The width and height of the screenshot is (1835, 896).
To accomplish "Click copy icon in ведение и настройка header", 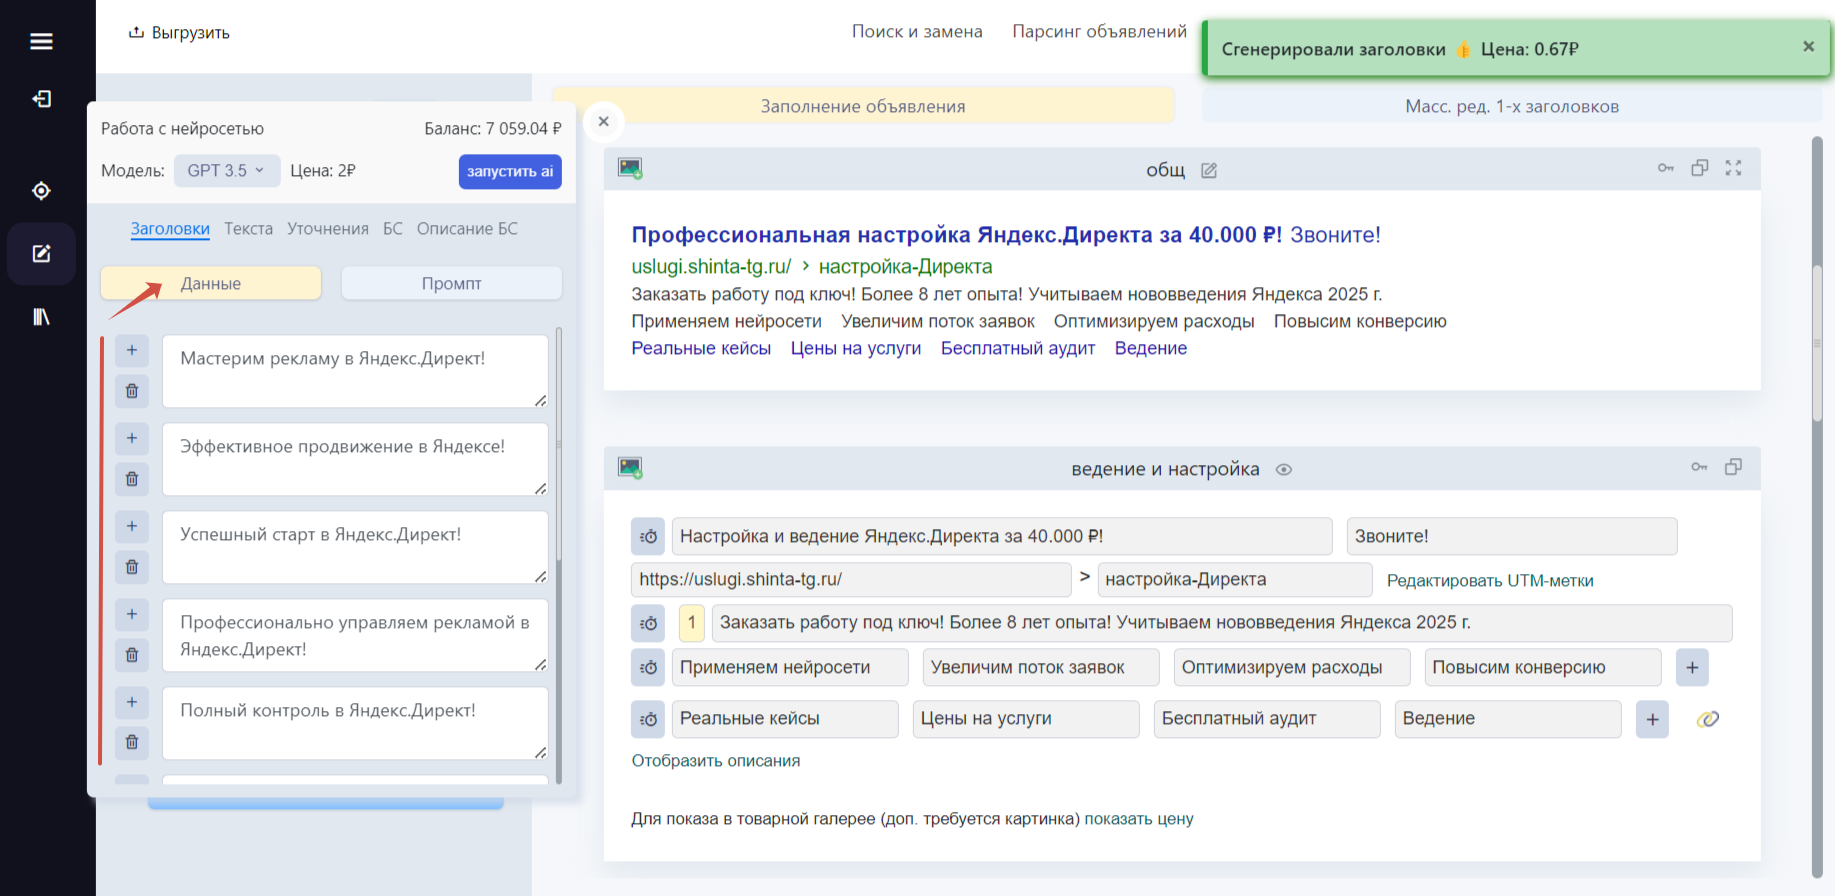I will point(1734,467).
